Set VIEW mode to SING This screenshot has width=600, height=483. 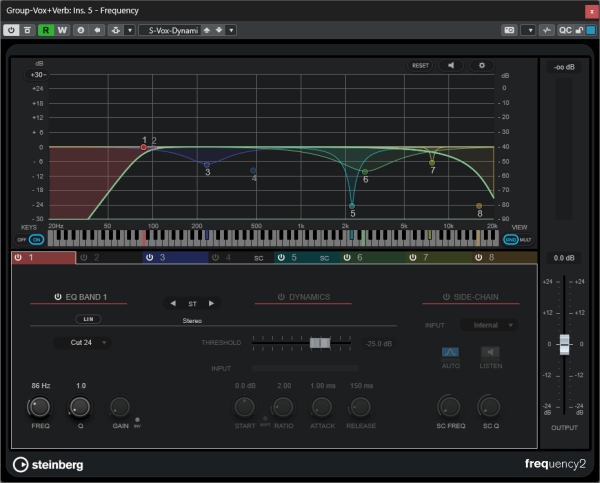[x=511, y=240]
